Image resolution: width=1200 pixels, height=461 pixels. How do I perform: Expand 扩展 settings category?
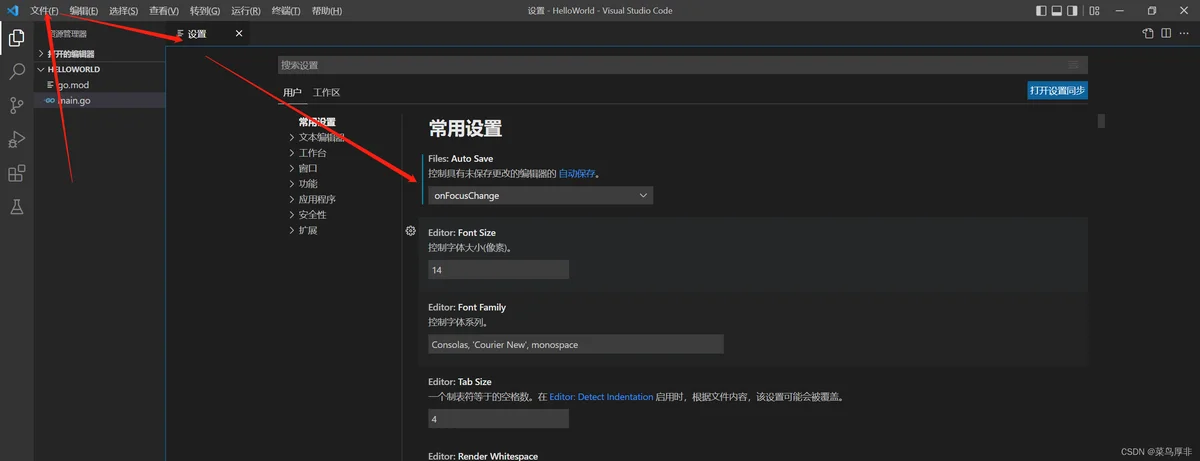click(x=303, y=230)
